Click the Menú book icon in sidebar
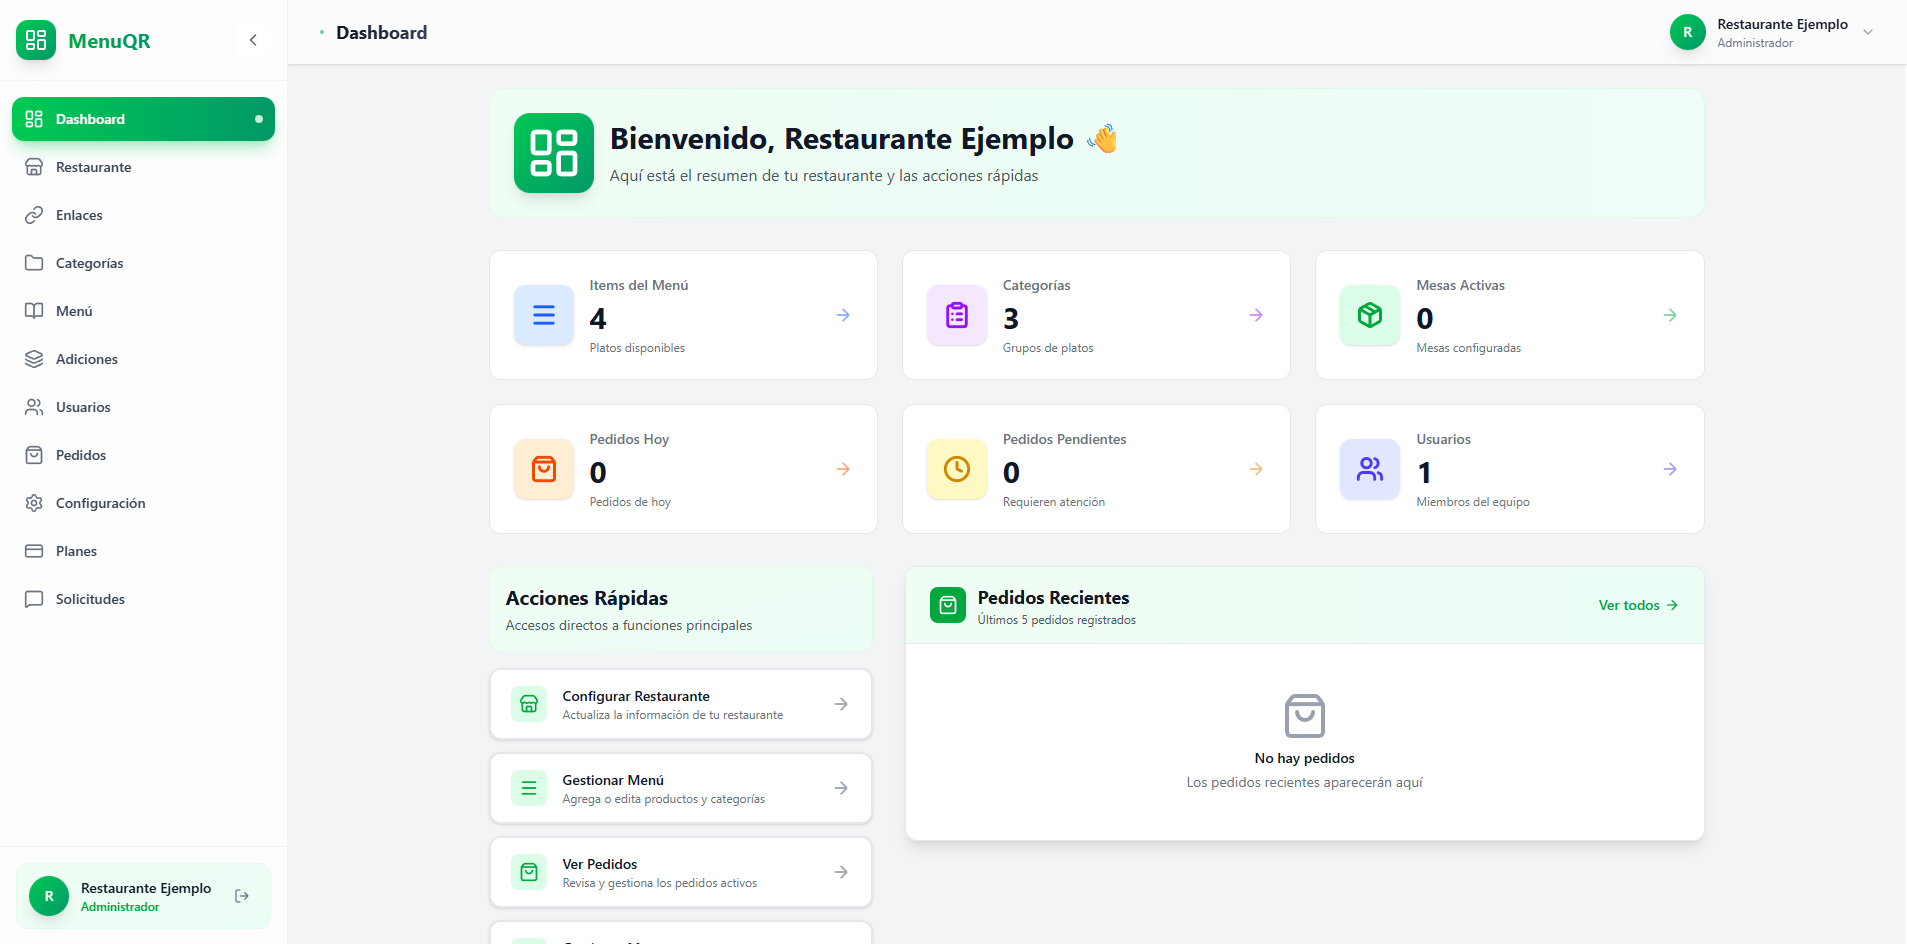Image resolution: width=1907 pixels, height=944 pixels. click(x=34, y=311)
